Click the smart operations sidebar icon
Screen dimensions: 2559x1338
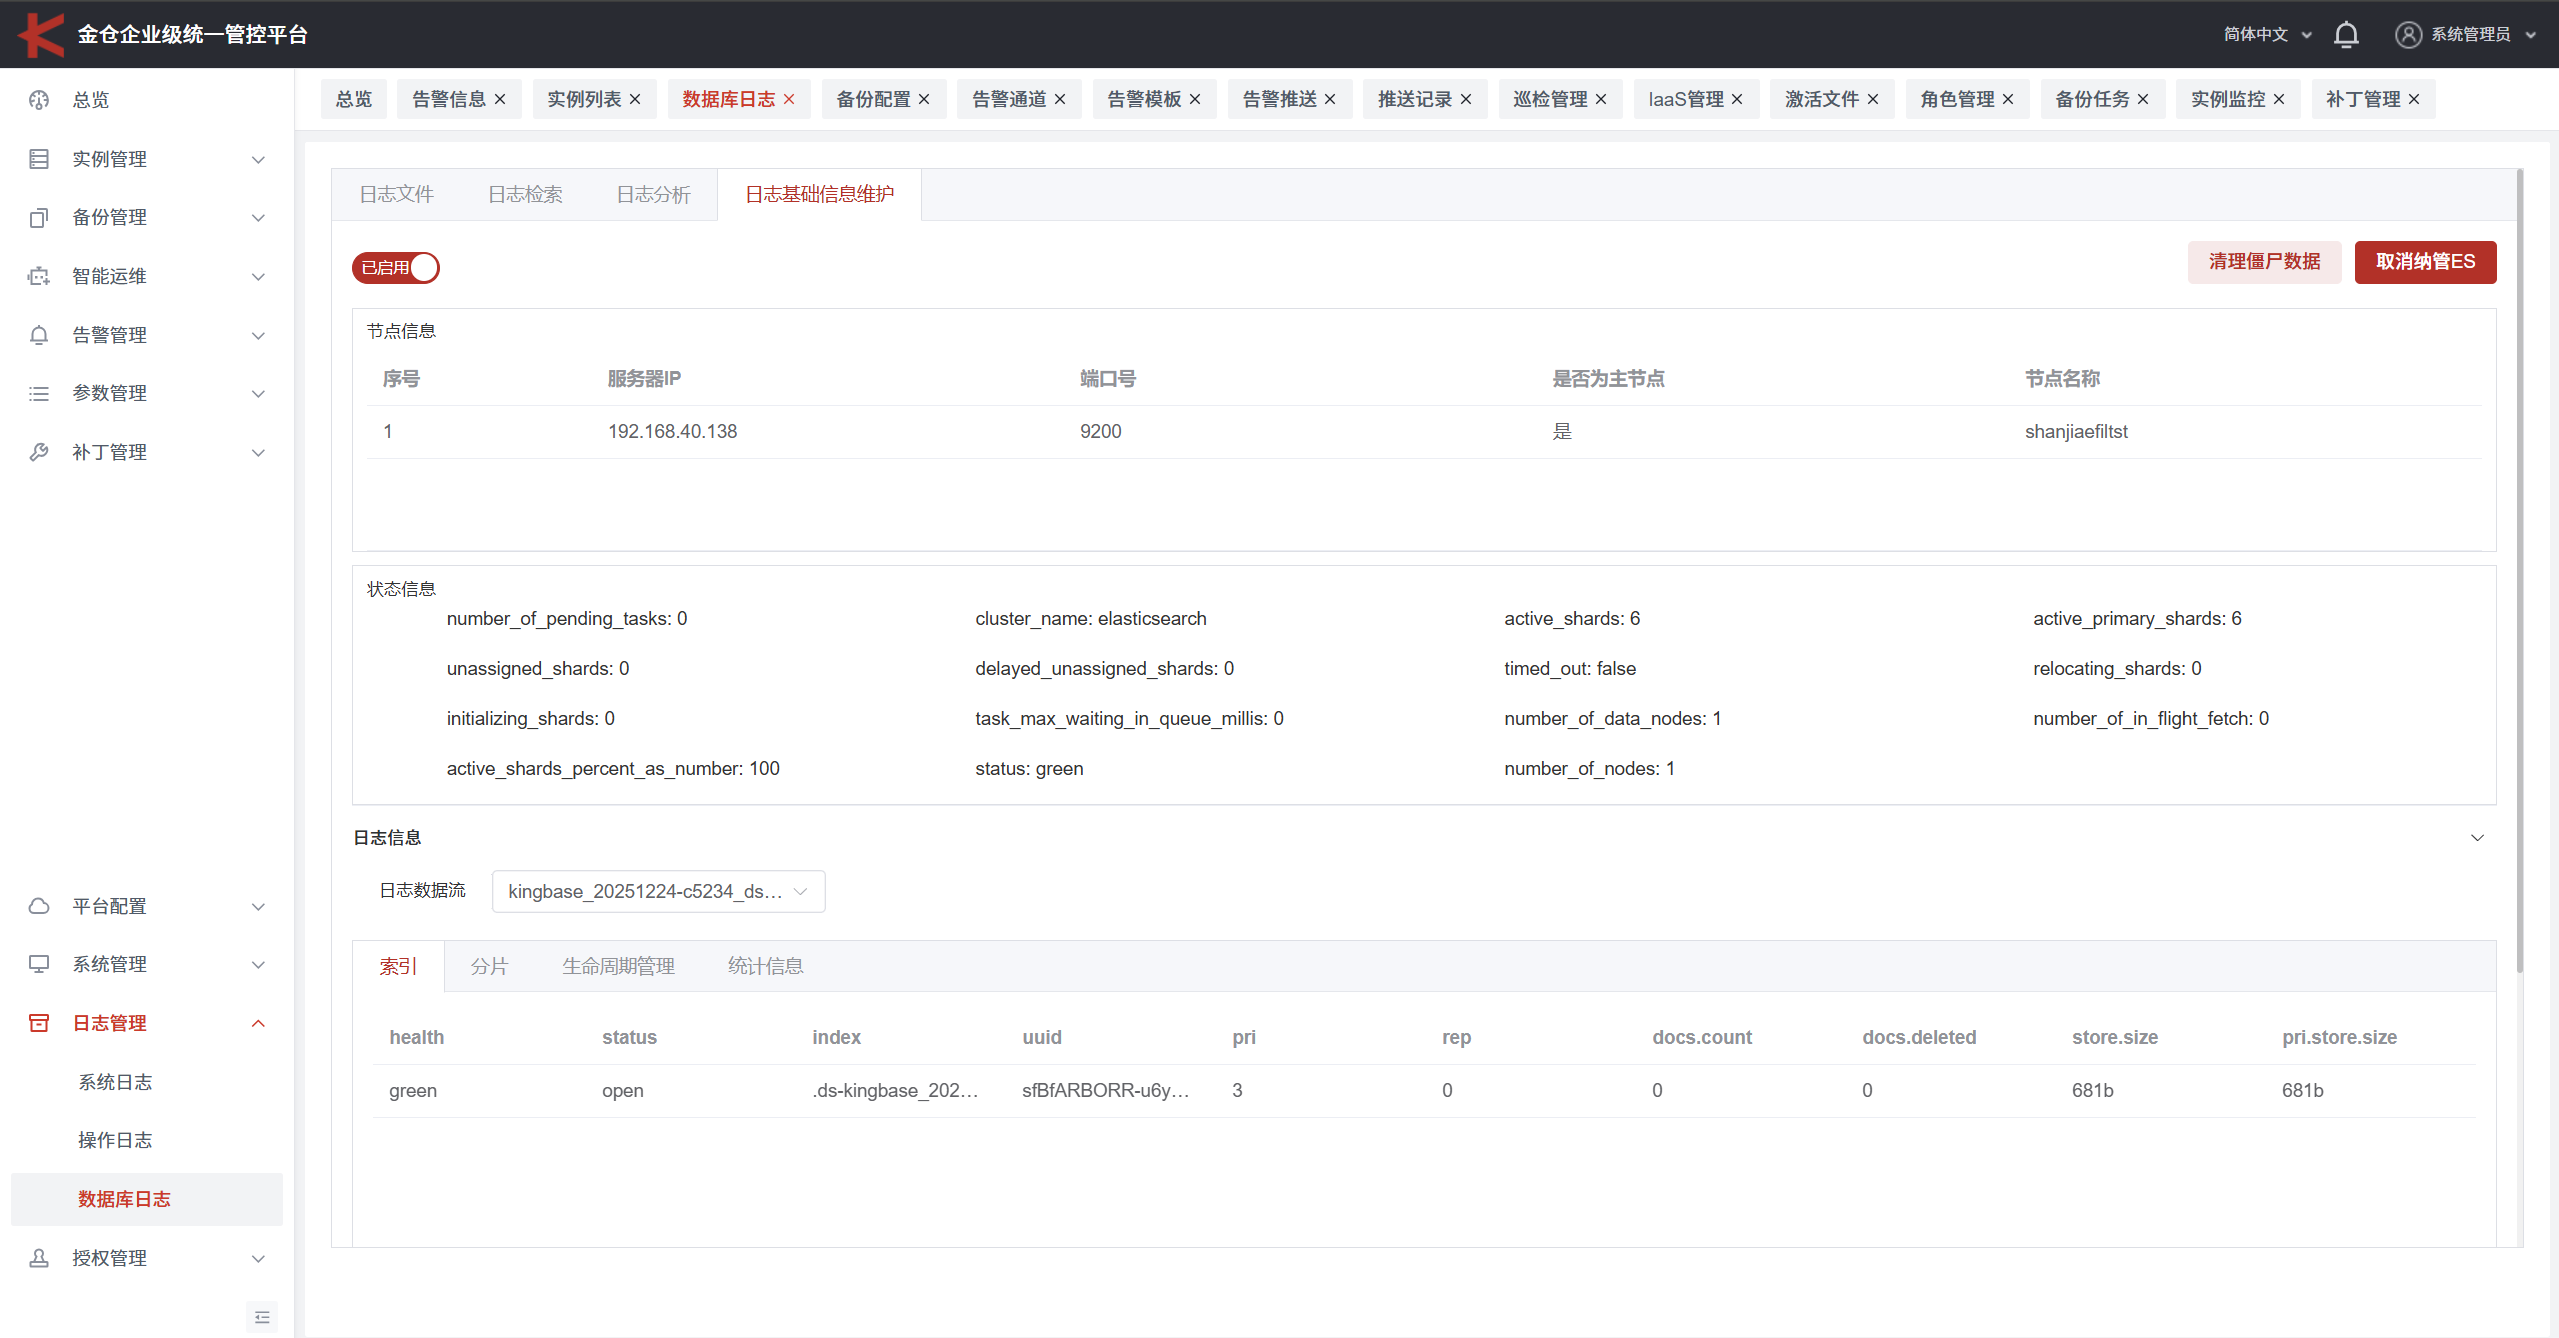point(39,276)
